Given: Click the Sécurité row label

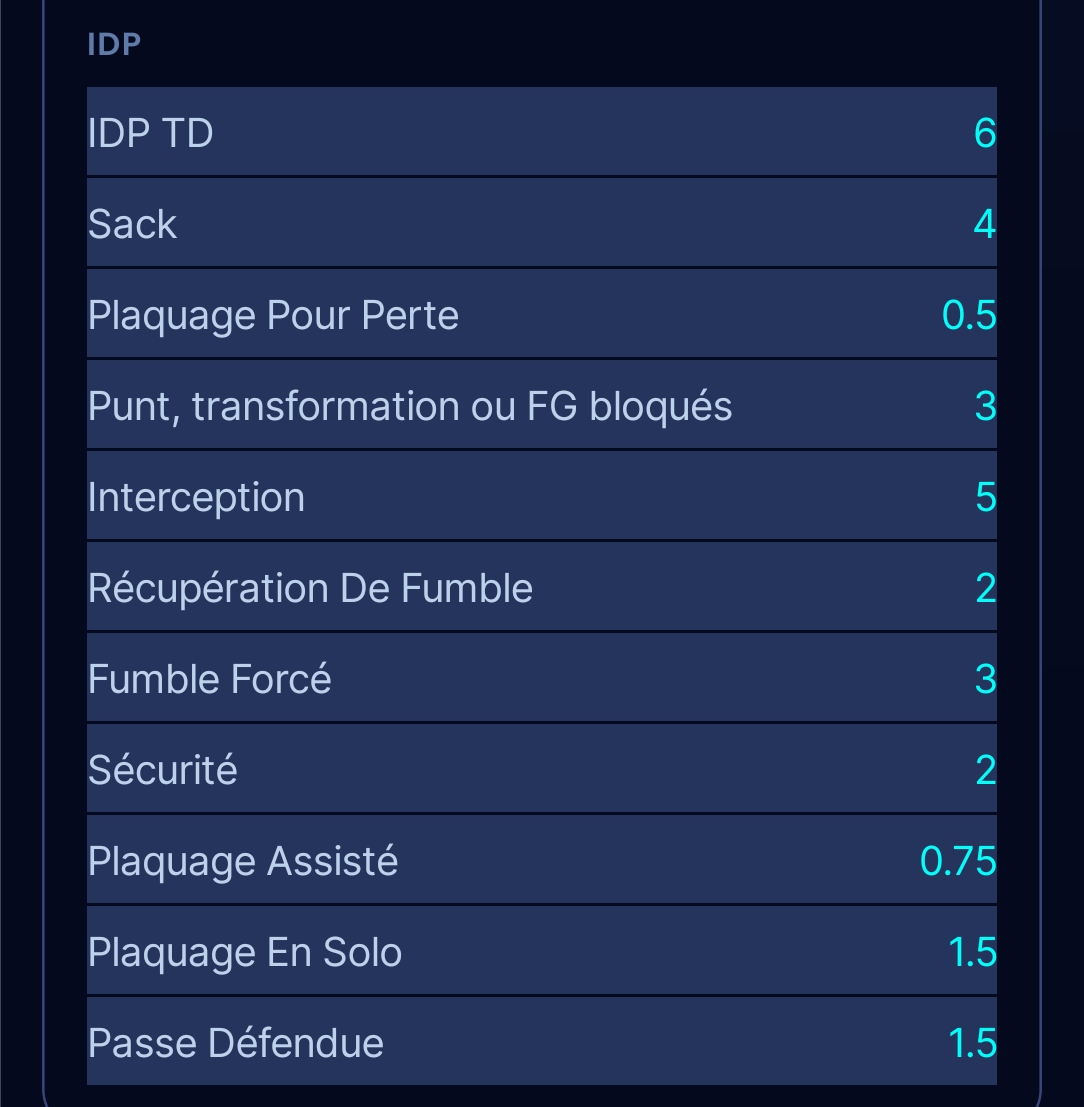Looking at the screenshot, I should coord(163,770).
